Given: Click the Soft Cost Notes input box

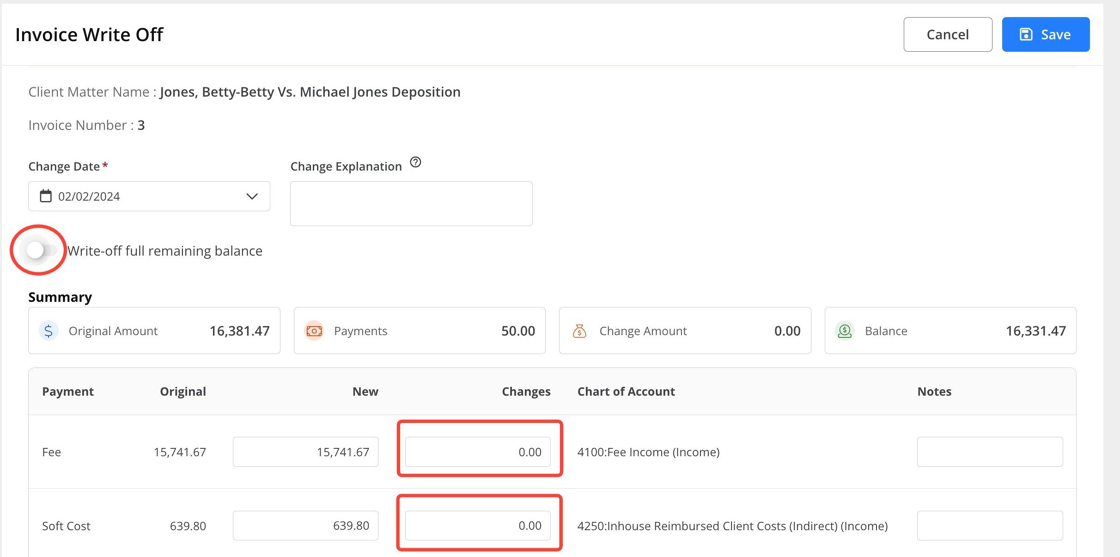Looking at the screenshot, I should (990, 526).
